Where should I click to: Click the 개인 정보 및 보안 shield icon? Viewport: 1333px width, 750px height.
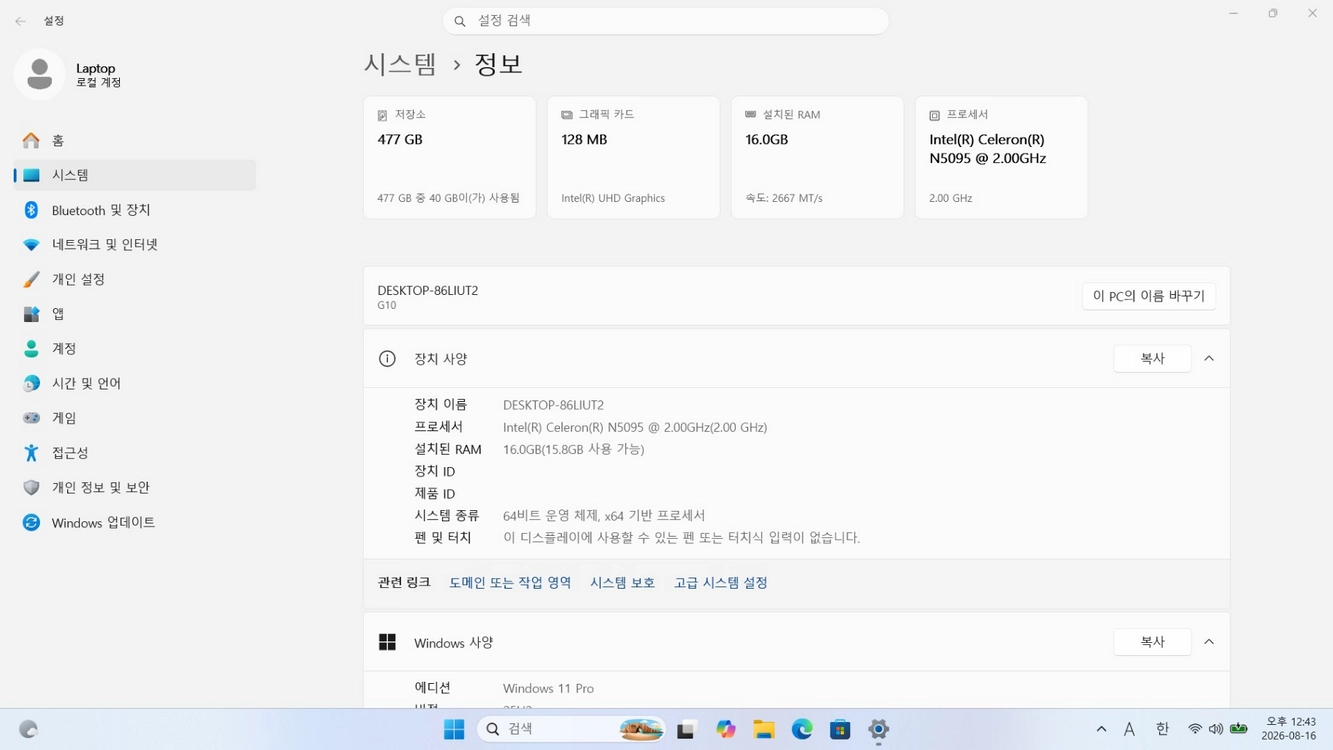click(32, 488)
